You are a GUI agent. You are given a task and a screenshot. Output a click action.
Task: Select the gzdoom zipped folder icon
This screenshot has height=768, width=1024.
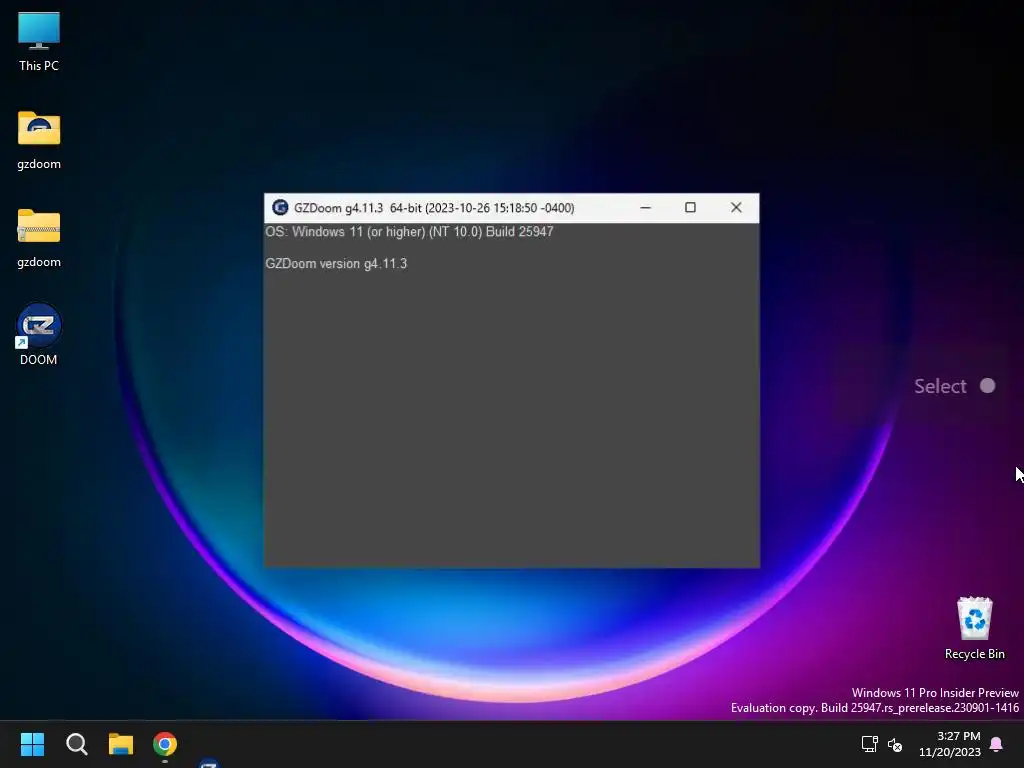click(x=39, y=238)
